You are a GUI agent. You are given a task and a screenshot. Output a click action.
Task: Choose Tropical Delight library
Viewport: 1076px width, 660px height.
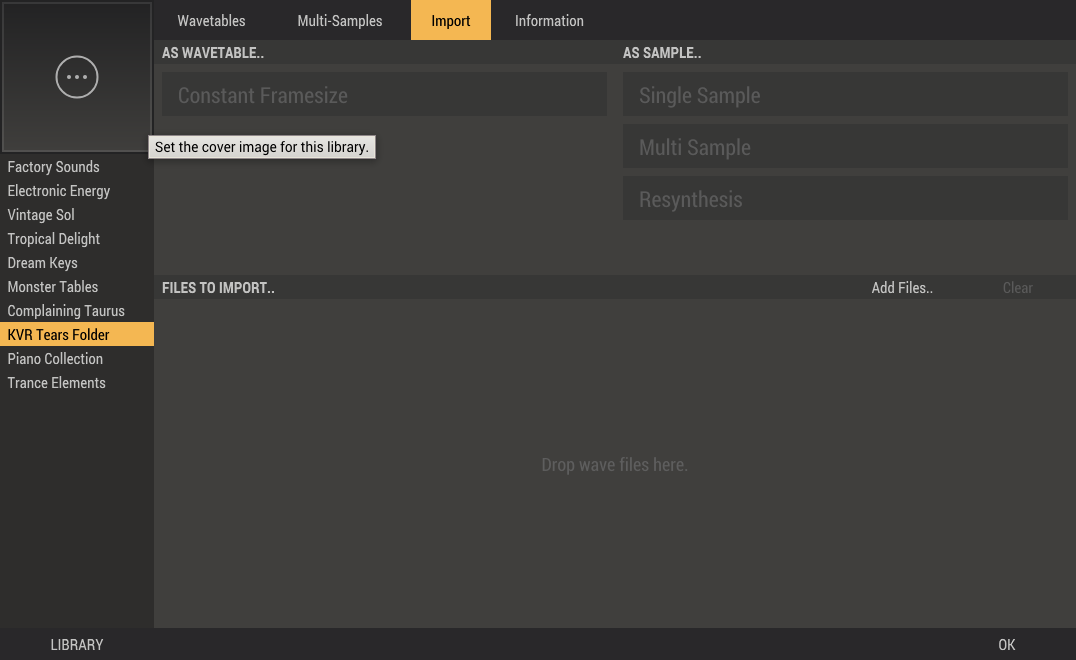coord(54,239)
